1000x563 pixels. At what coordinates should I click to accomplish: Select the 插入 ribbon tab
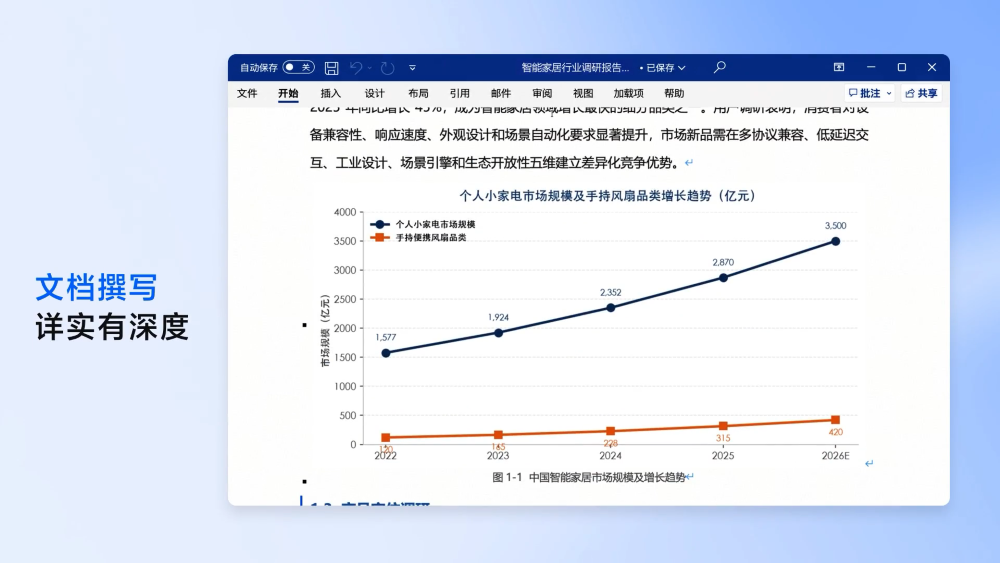point(330,93)
